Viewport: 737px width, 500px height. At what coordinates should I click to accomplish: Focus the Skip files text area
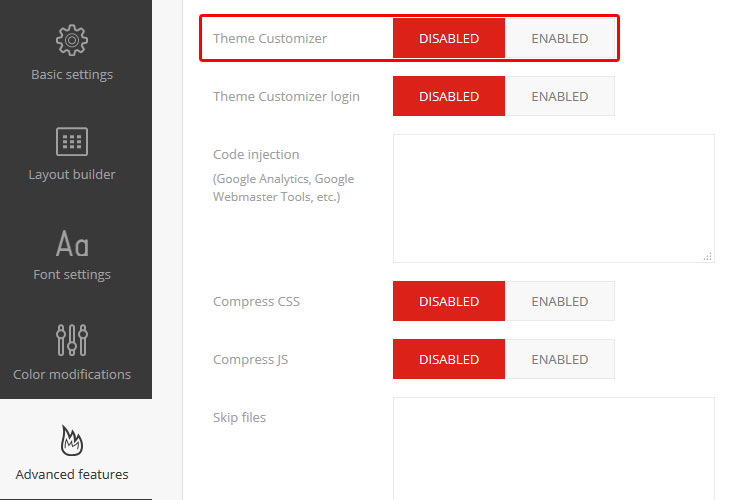click(x=554, y=449)
